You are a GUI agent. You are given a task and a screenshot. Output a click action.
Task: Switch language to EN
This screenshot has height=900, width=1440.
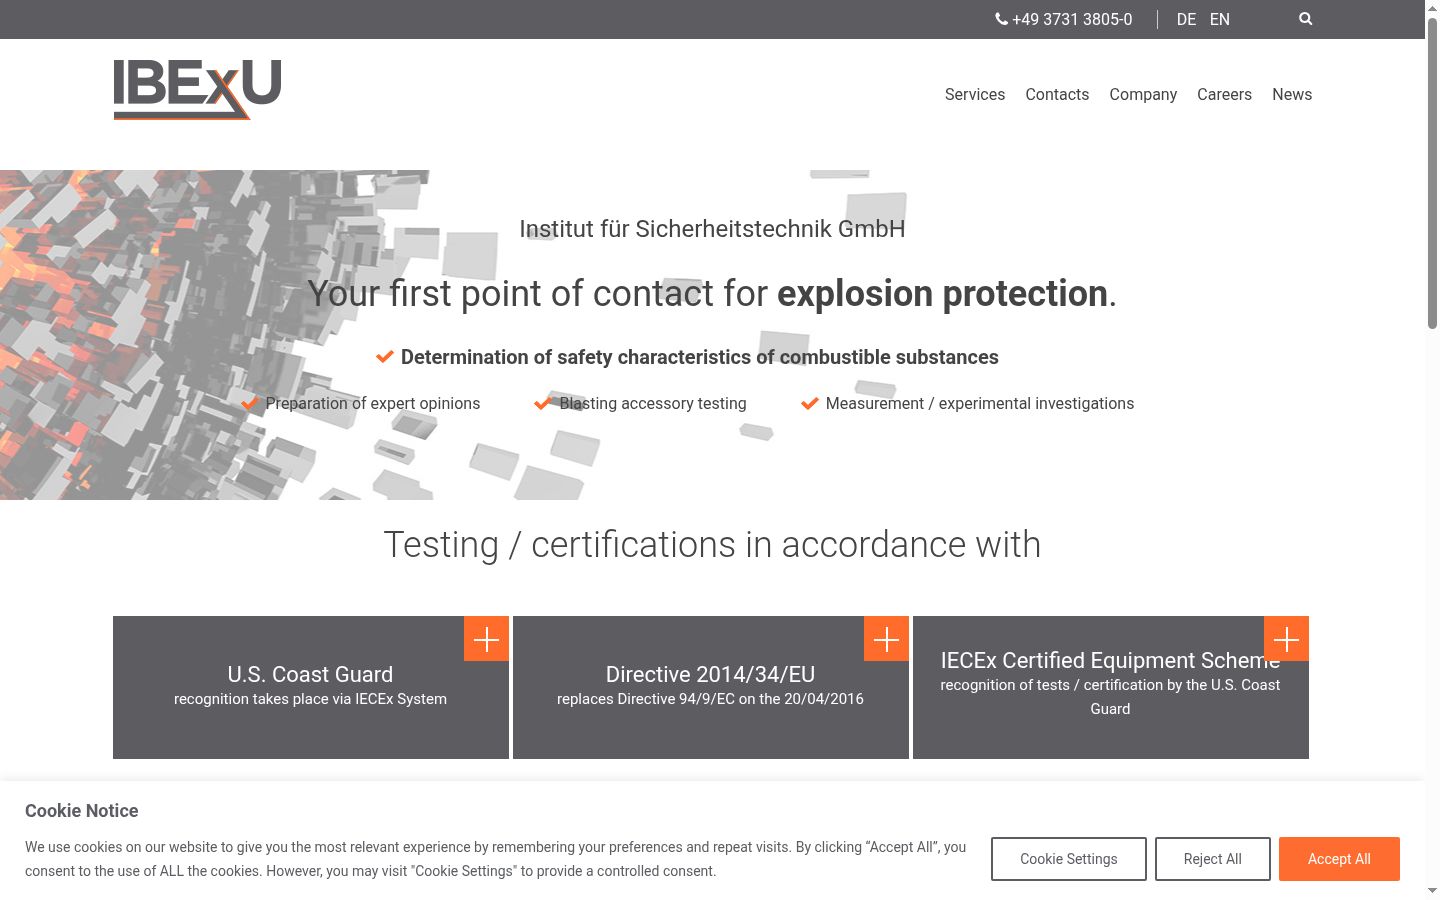pos(1219,19)
